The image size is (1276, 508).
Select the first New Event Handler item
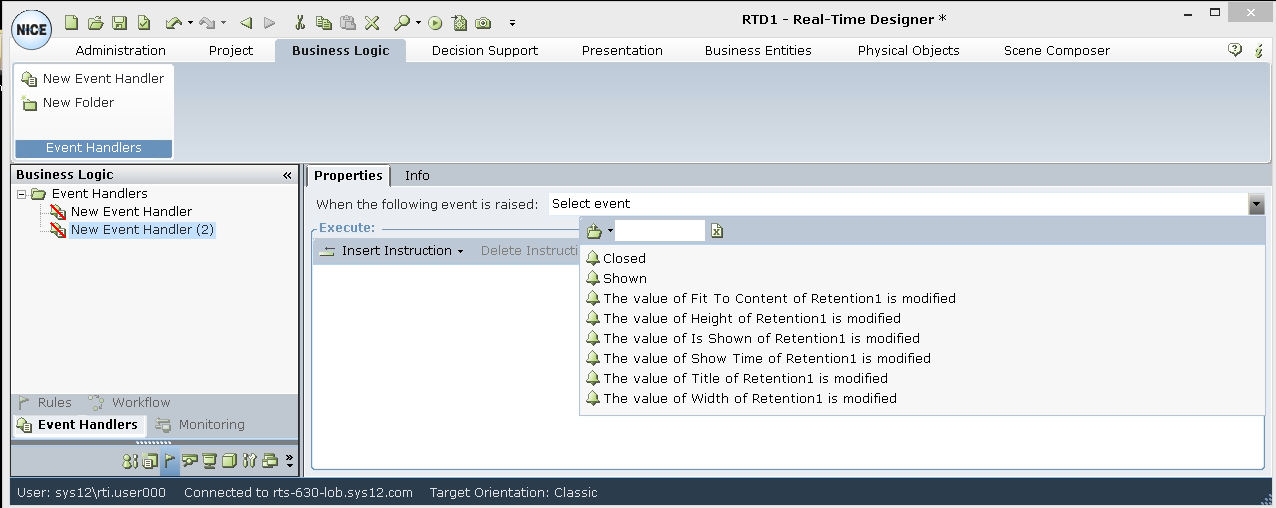131,211
